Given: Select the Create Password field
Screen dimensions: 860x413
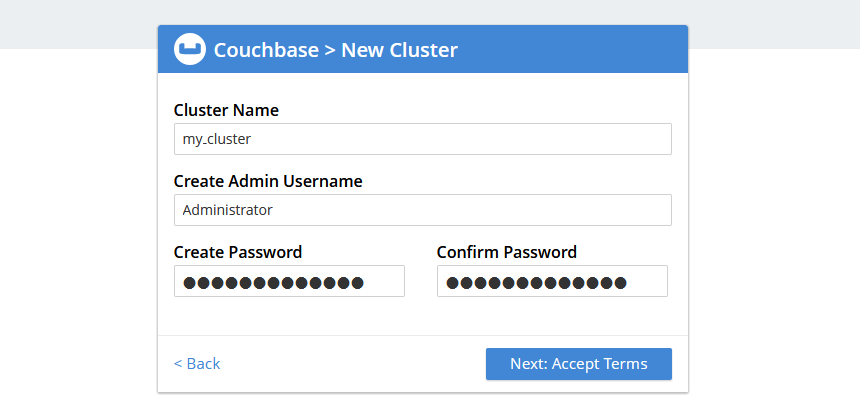Looking at the screenshot, I should tap(289, 281).
